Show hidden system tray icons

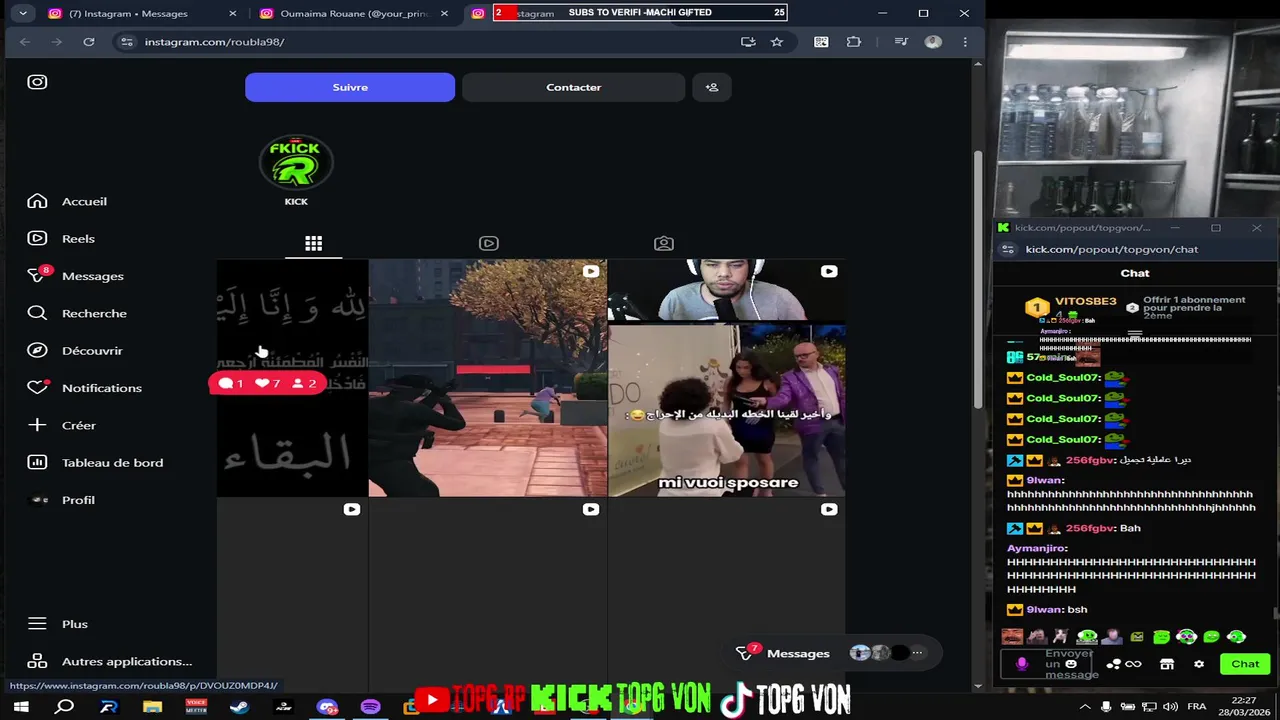click(x=1085, y=707)
